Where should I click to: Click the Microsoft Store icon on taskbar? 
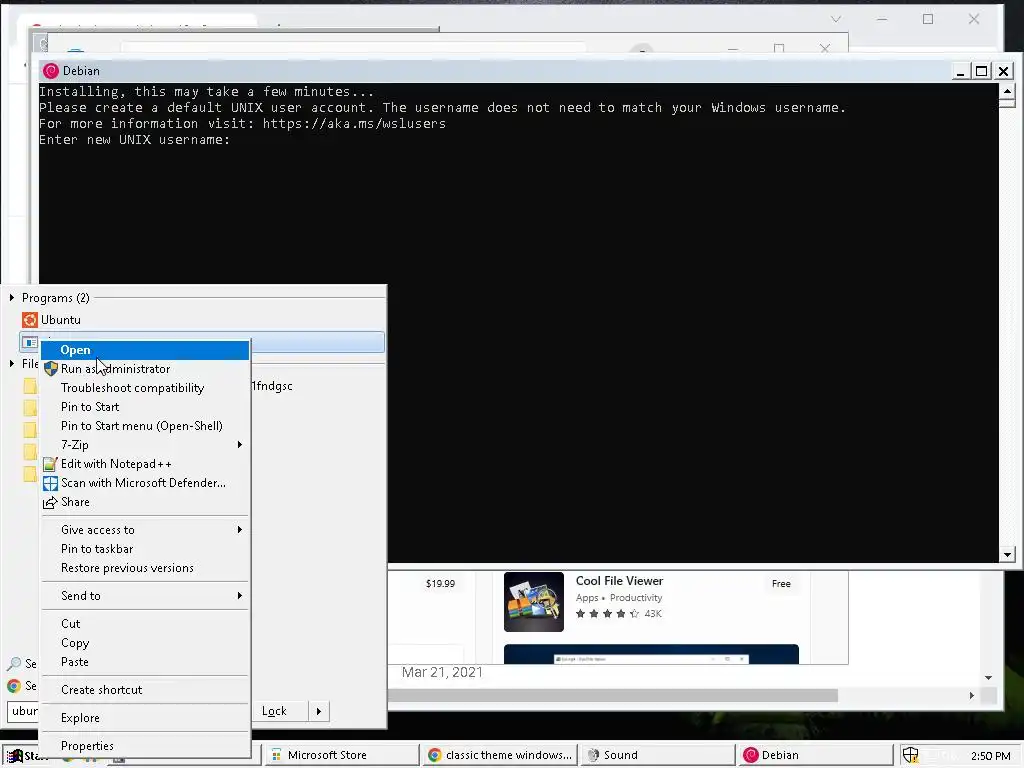pos(276,755)
